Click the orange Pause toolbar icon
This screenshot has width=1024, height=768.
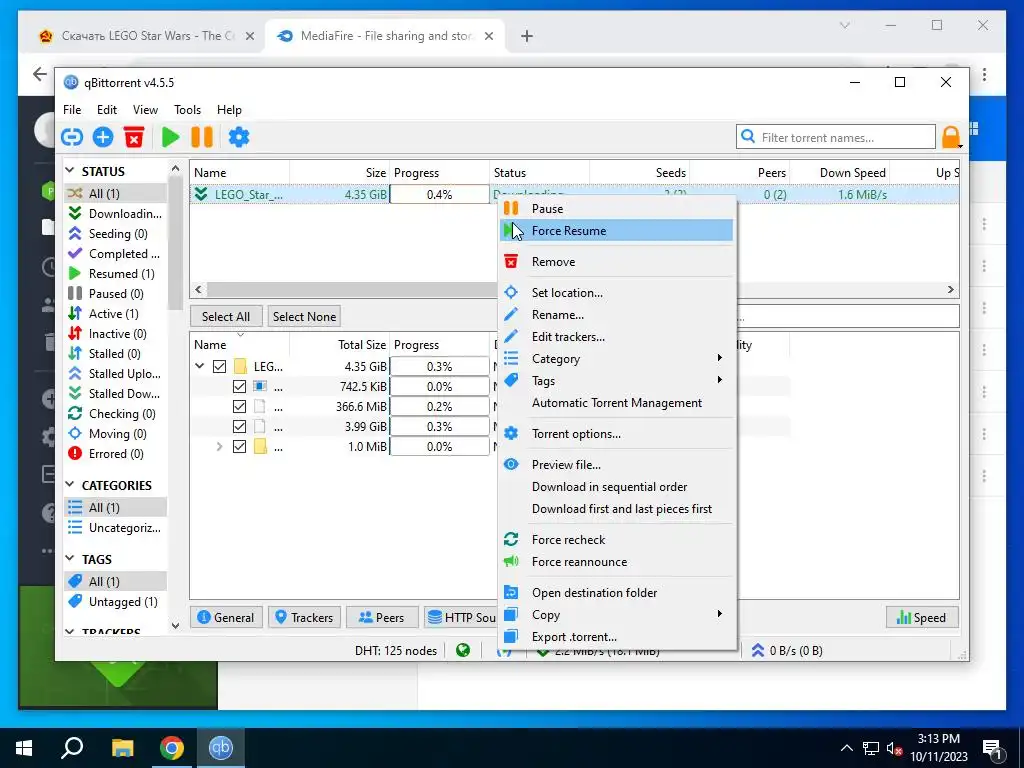click(x=202, y=137)
